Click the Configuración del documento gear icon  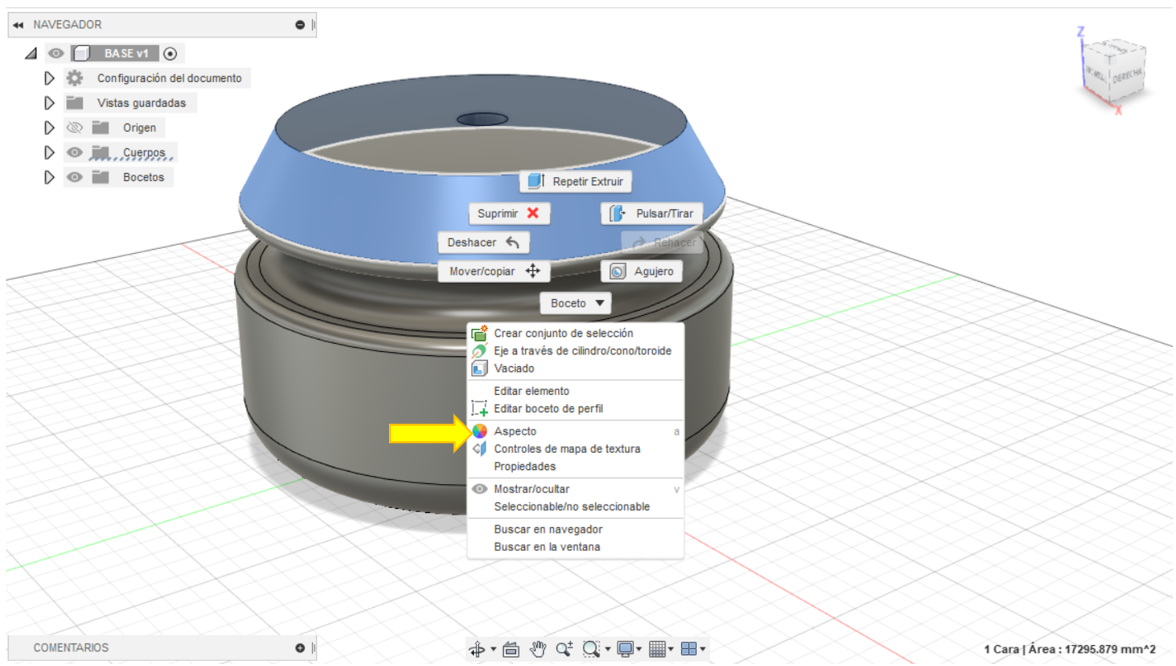click(x=75, y=78)
